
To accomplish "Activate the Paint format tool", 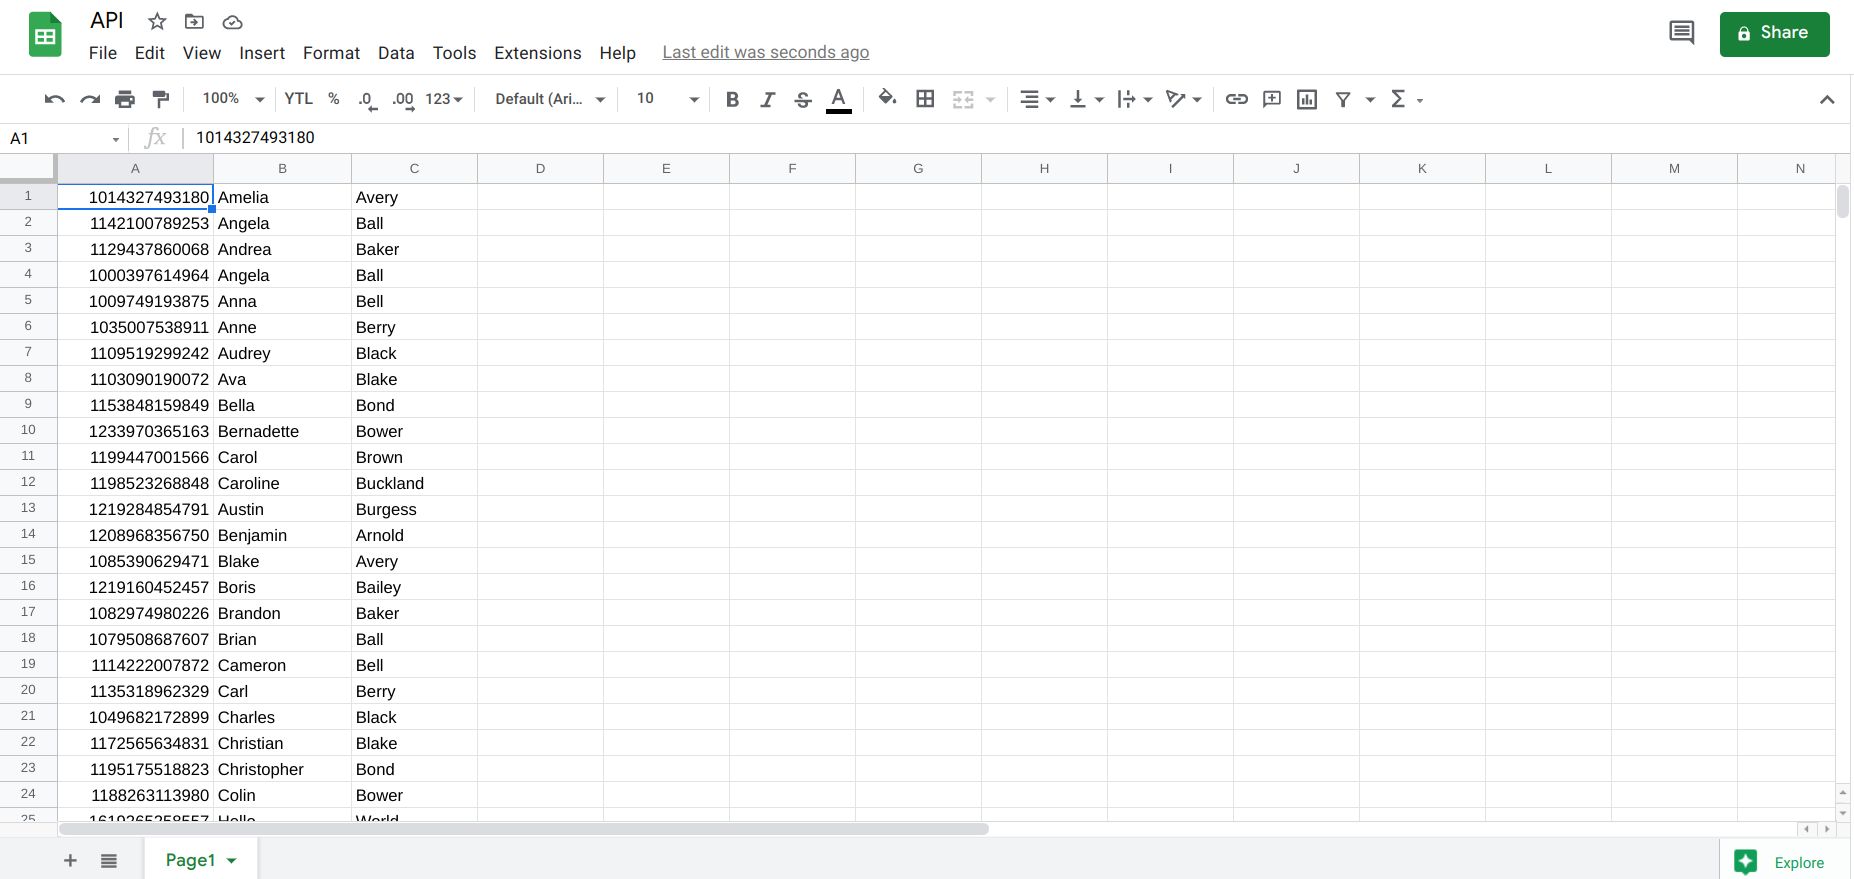I will click(160, 99).
